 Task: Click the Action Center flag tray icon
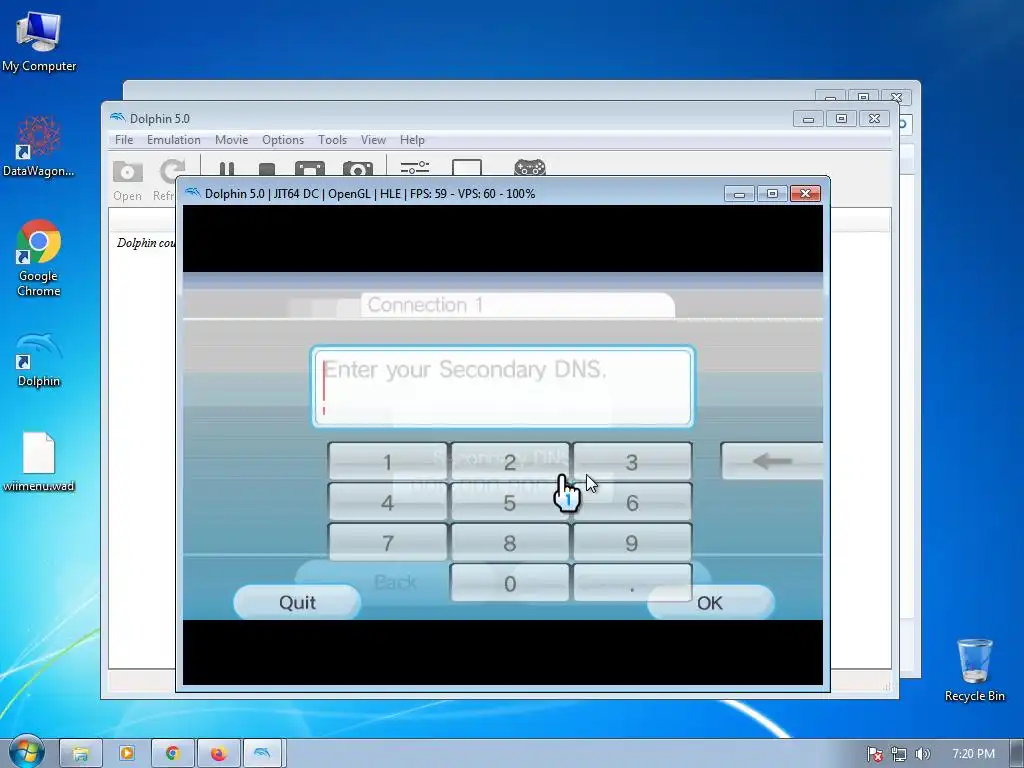(x=874, y=754)
